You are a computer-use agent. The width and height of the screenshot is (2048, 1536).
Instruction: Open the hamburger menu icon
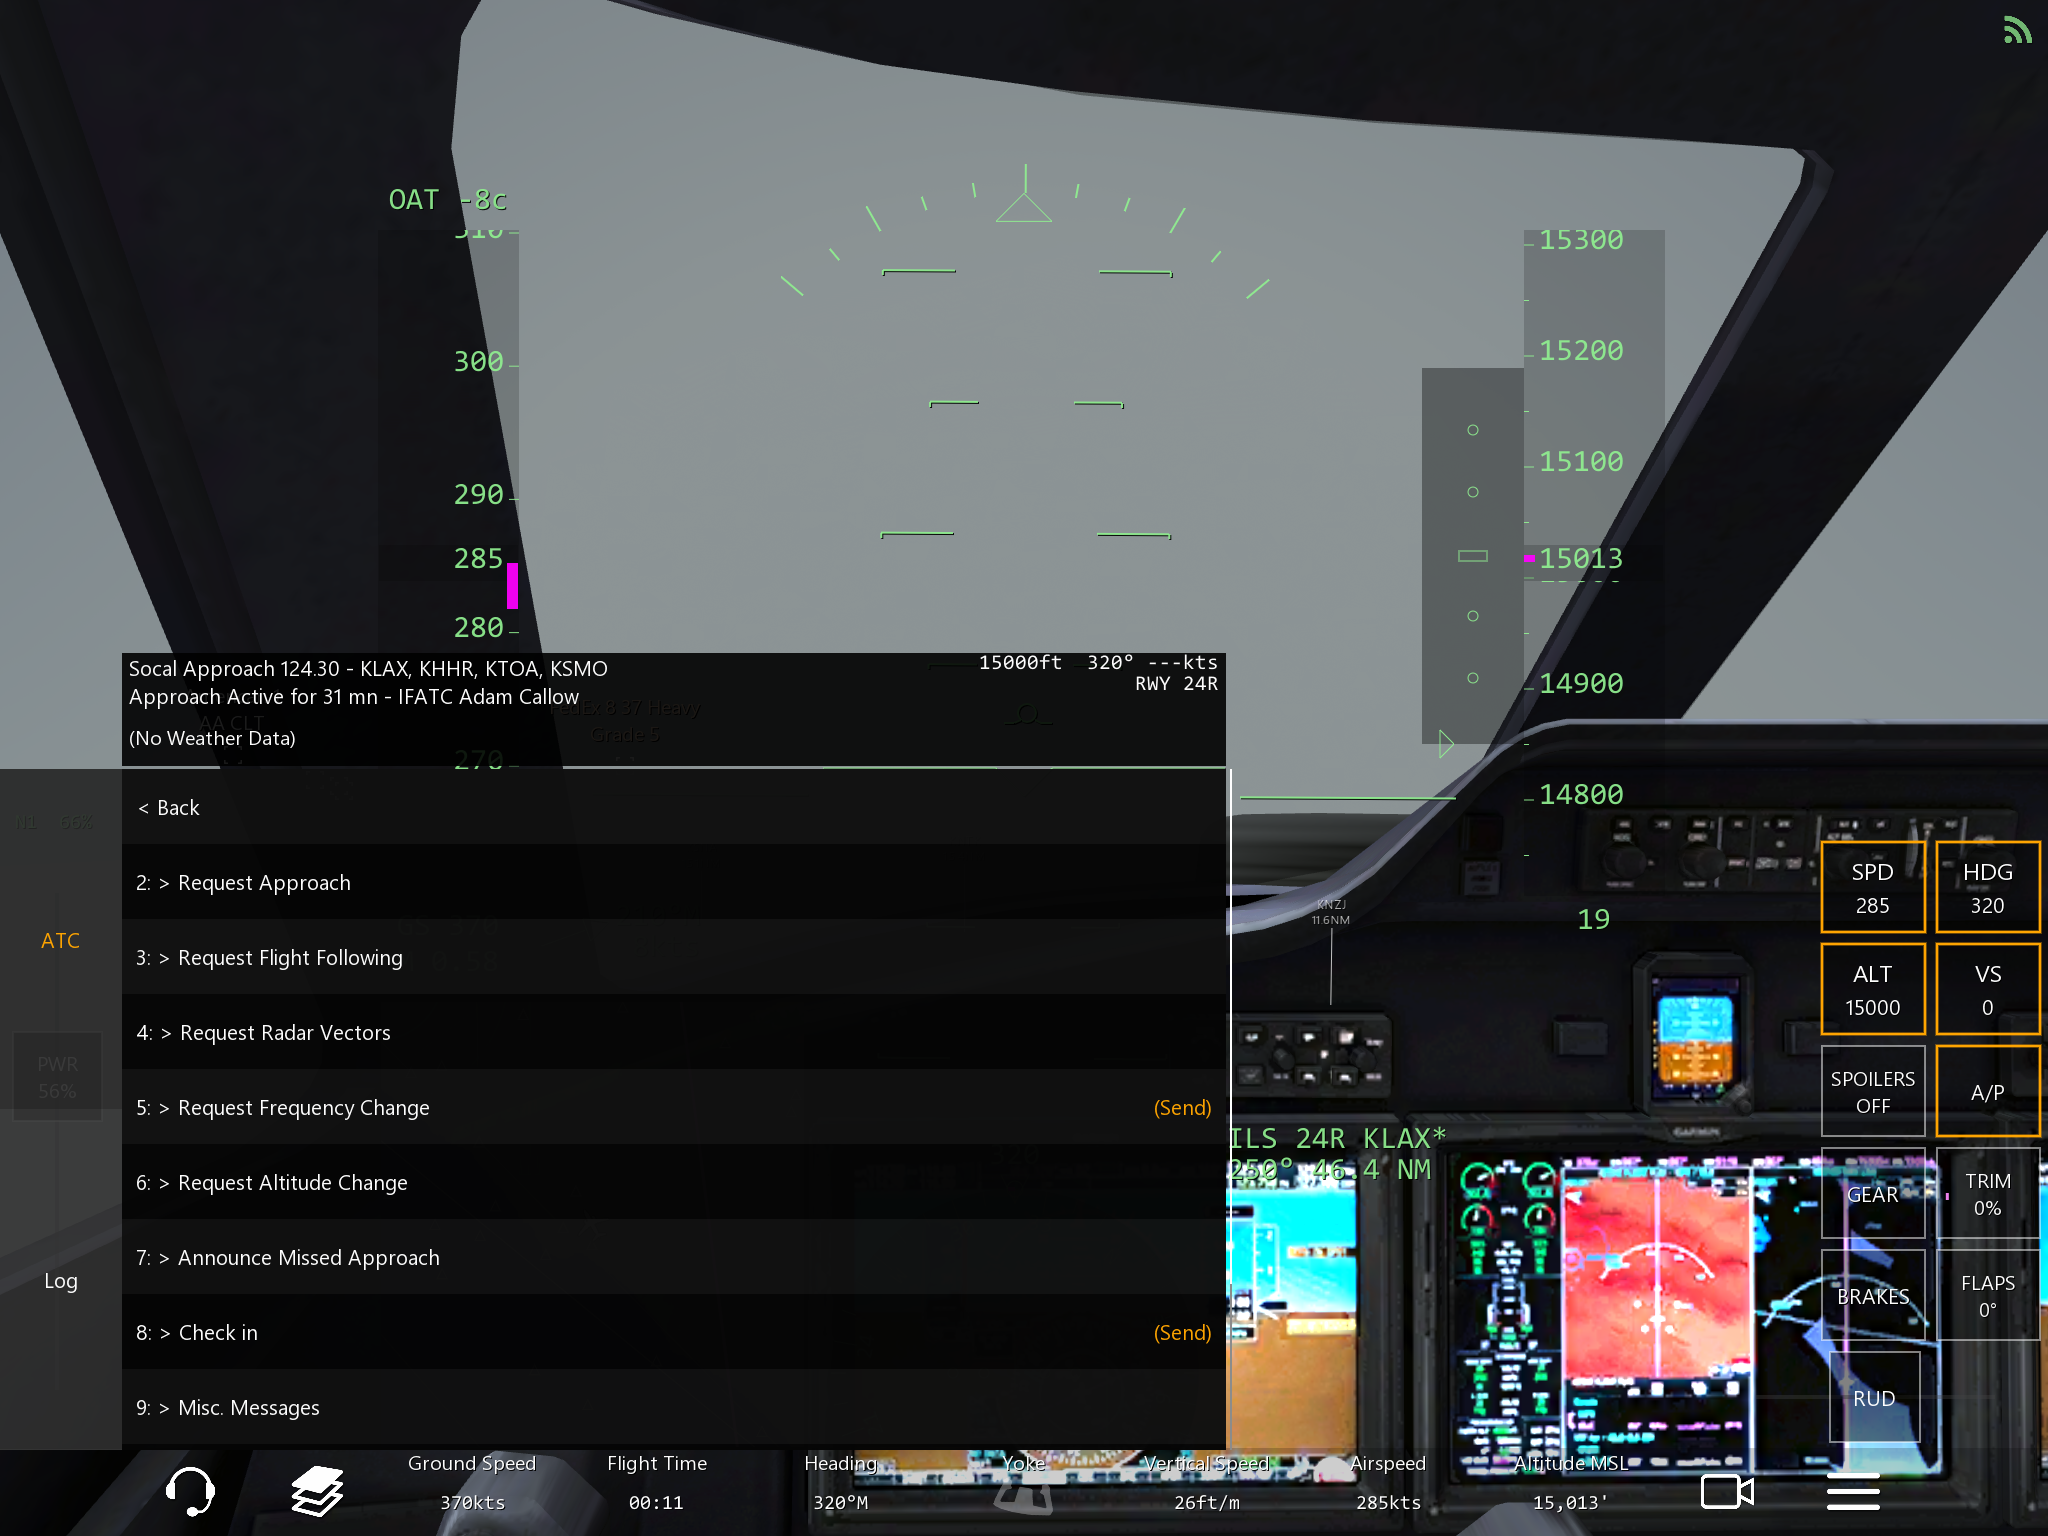pos(1853,1491)
